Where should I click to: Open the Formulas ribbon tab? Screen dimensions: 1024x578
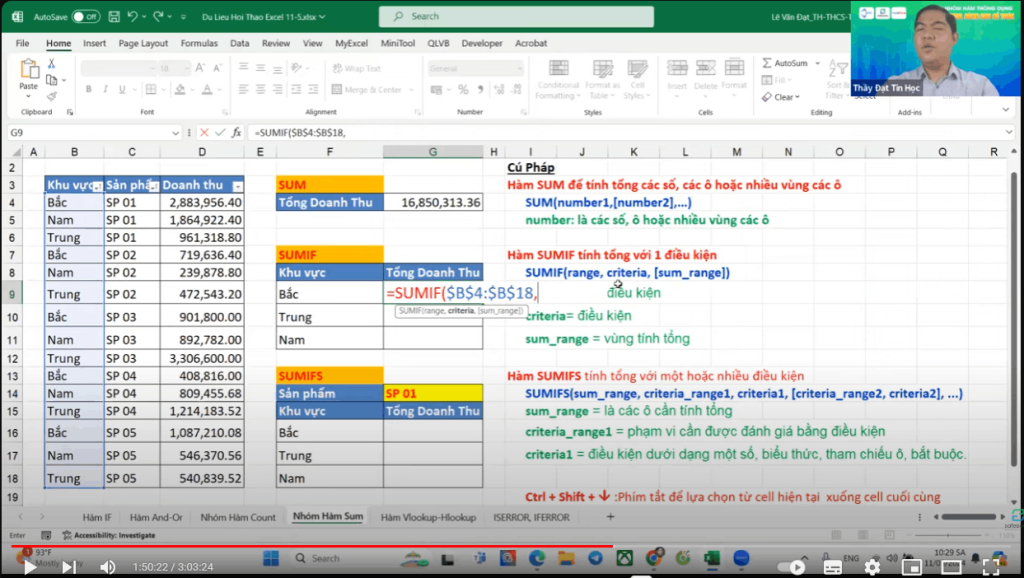point(199,43)
